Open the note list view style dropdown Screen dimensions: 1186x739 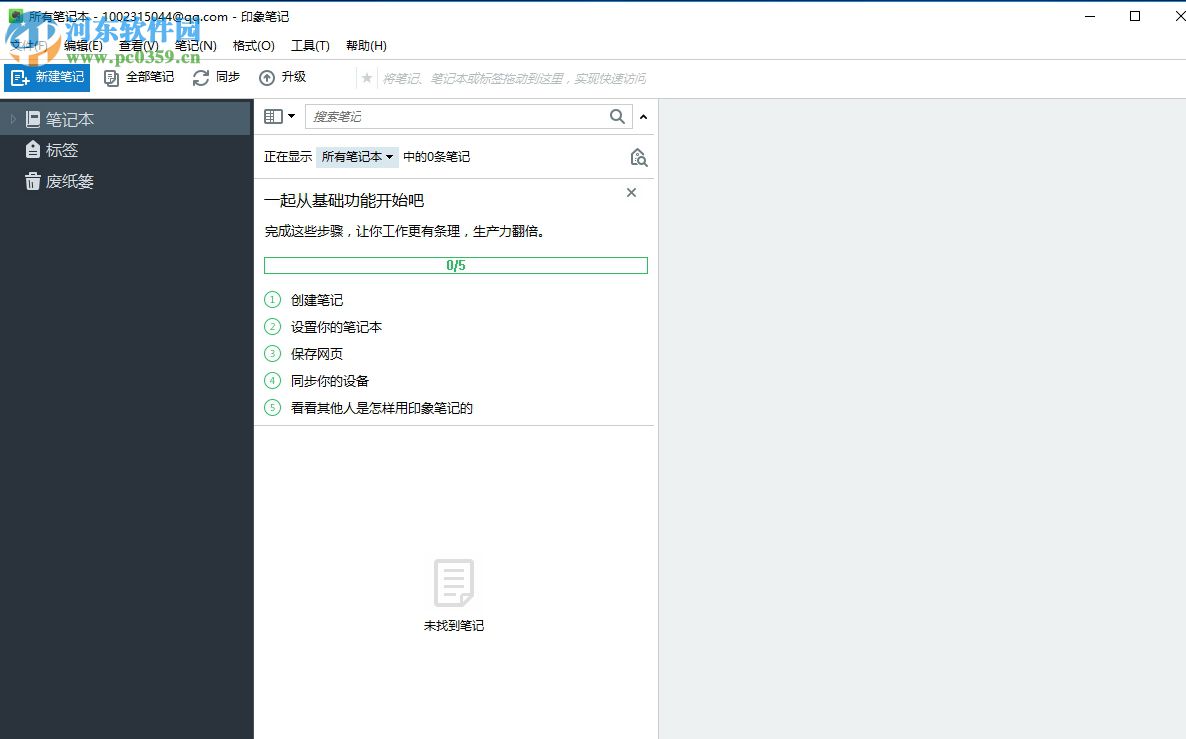pyautogui.click(x=278, y=116)
